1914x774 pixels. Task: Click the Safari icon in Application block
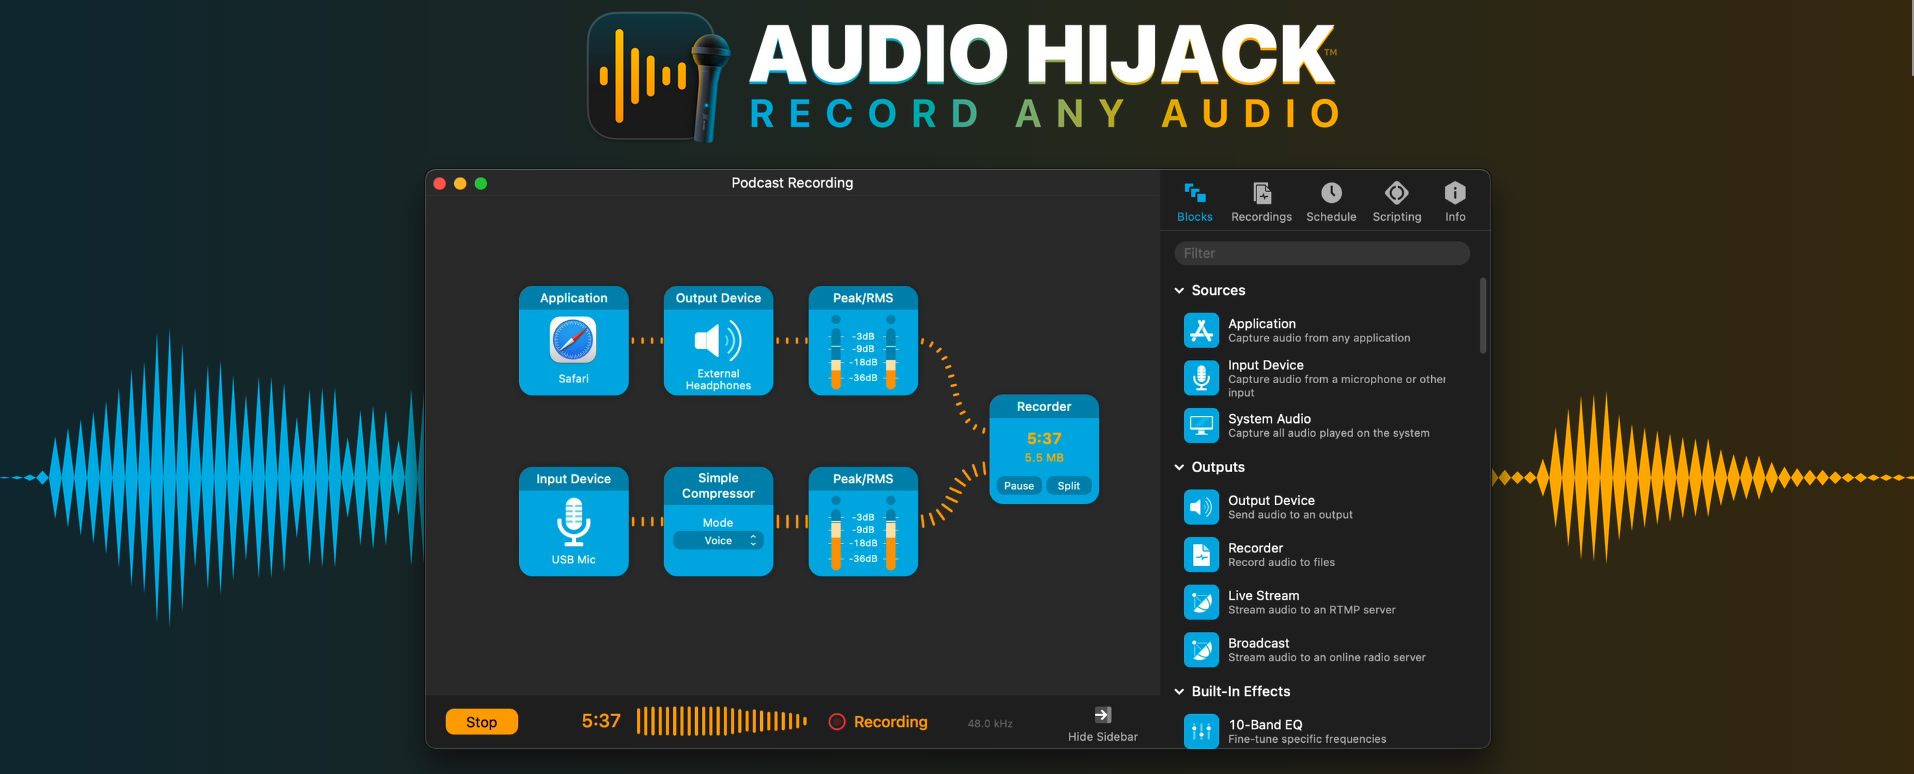[x=573, y=340]
